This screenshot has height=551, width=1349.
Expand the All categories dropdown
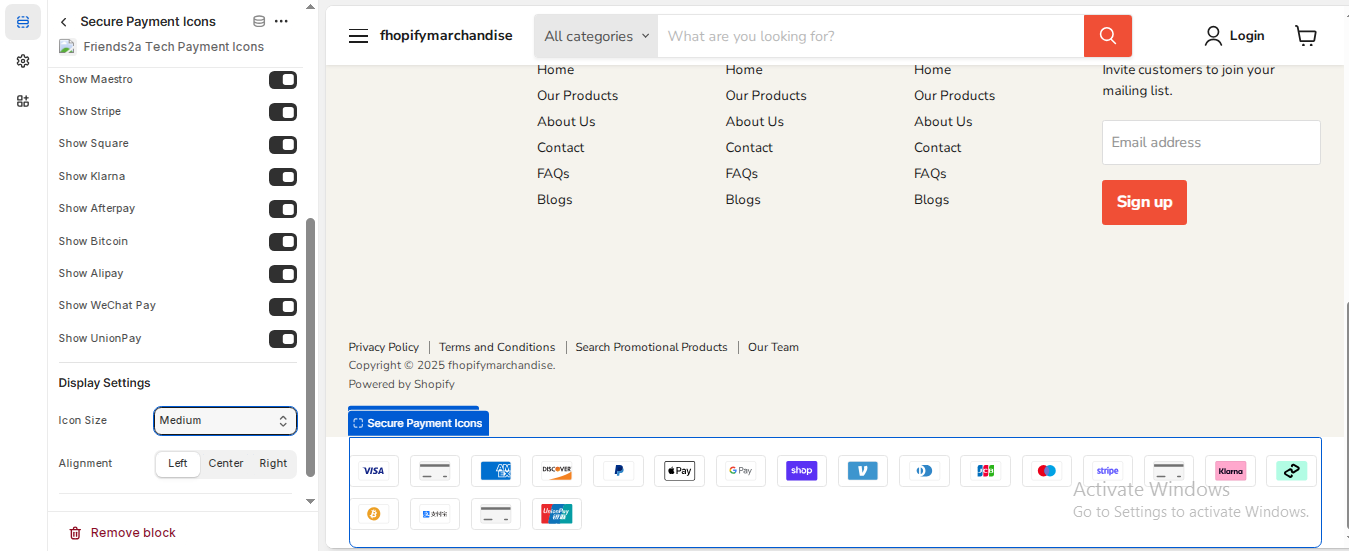pos(596,36)
